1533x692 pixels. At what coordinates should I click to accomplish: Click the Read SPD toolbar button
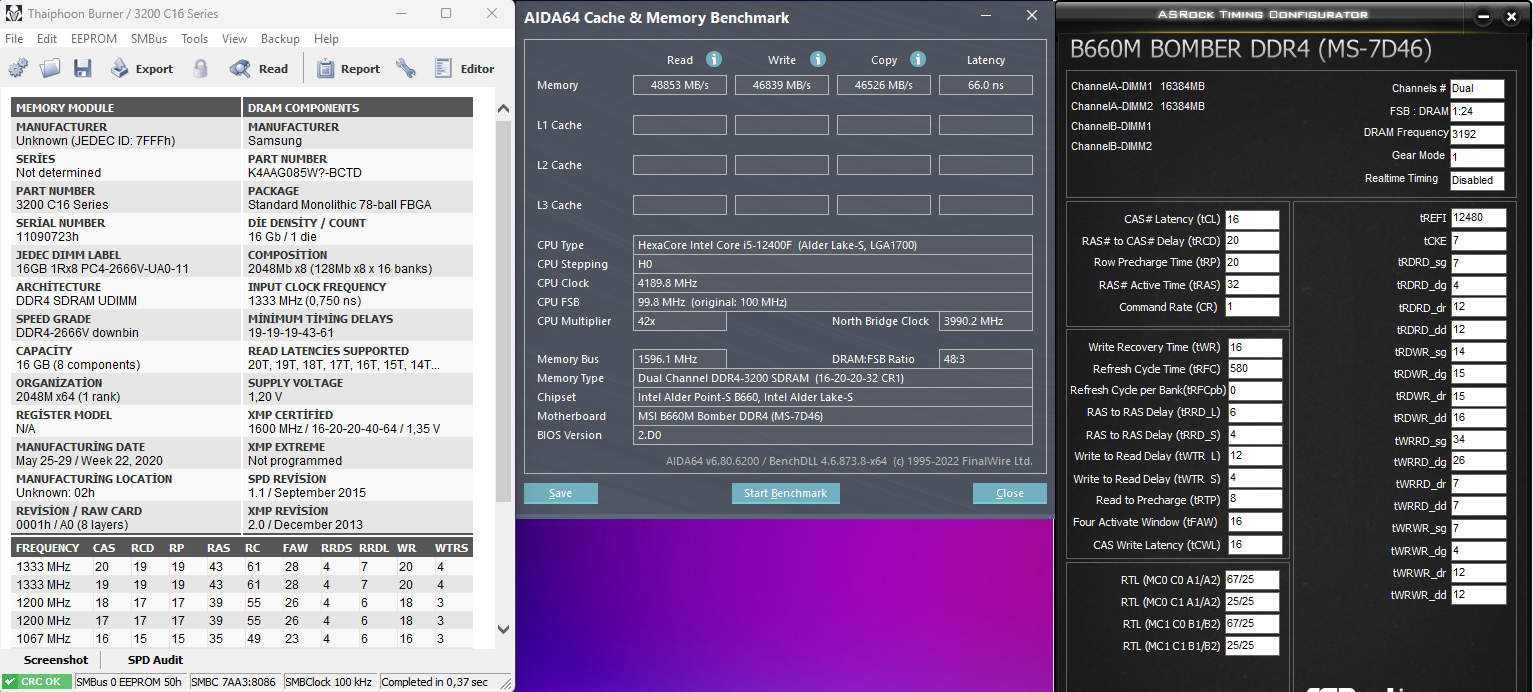(259, 69)
